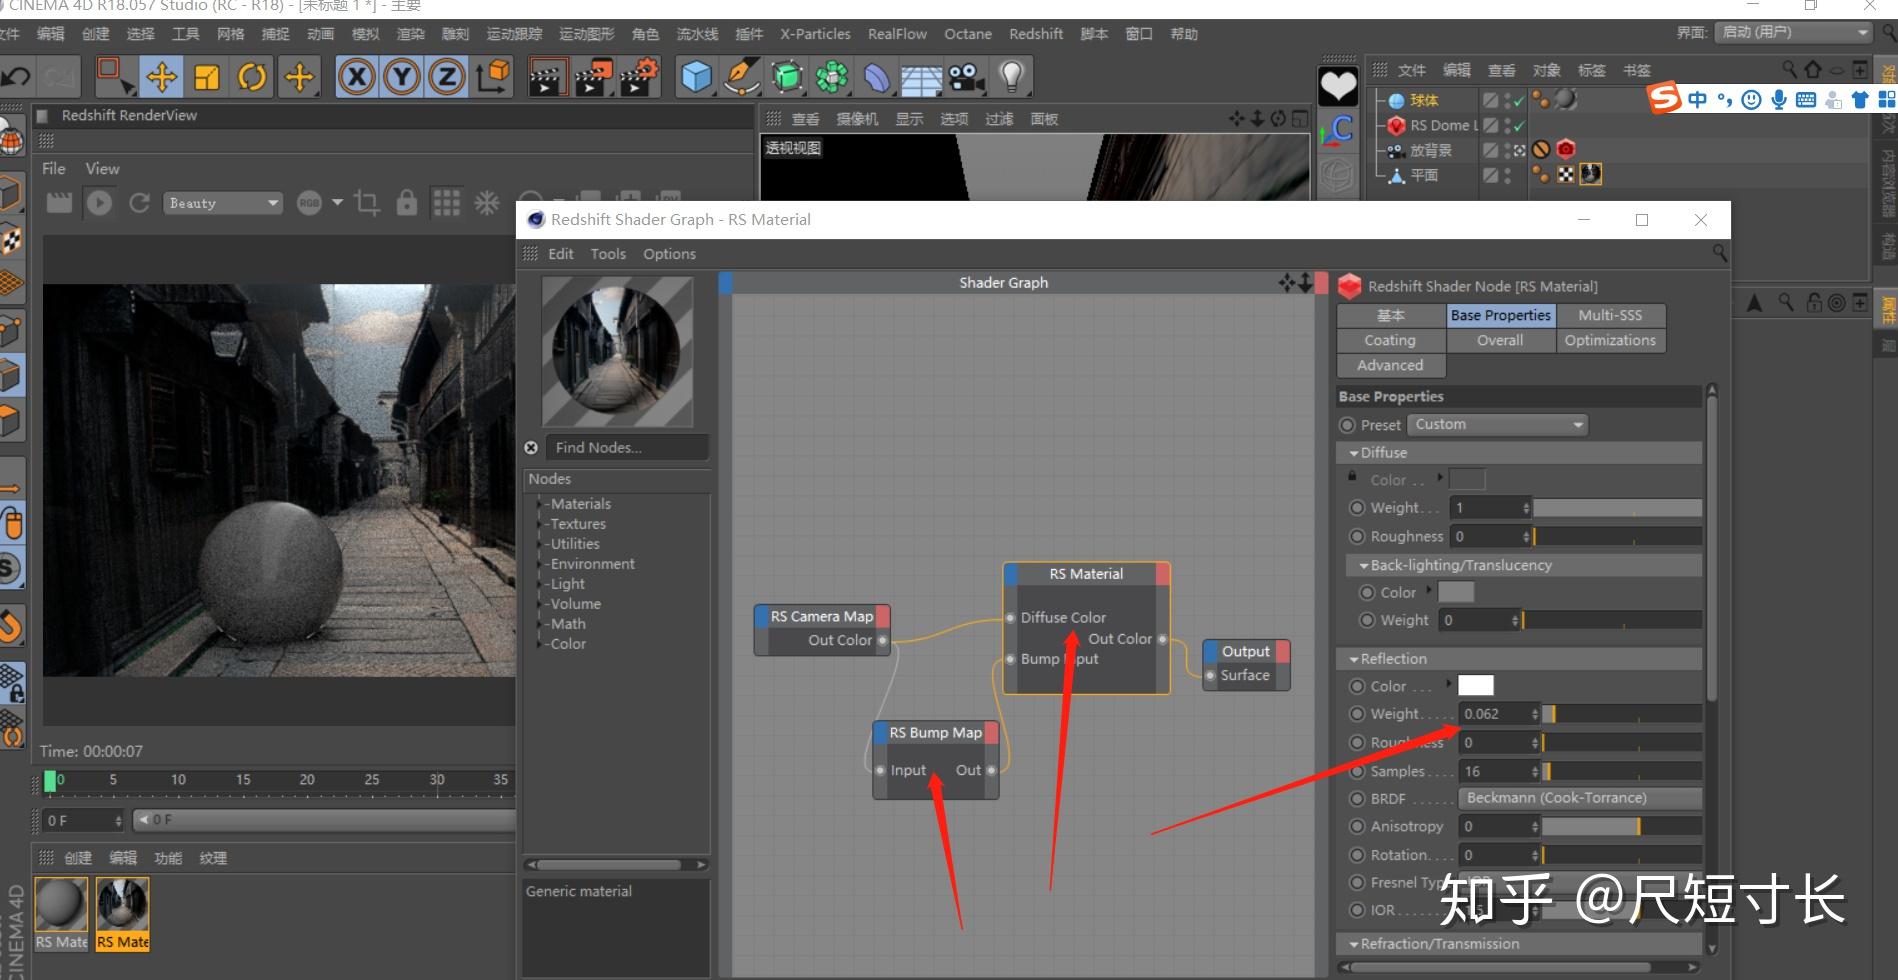Open the Tools menu in Shader Graph window
This screenshot has width=1898, height=980.
click(608, 253)
